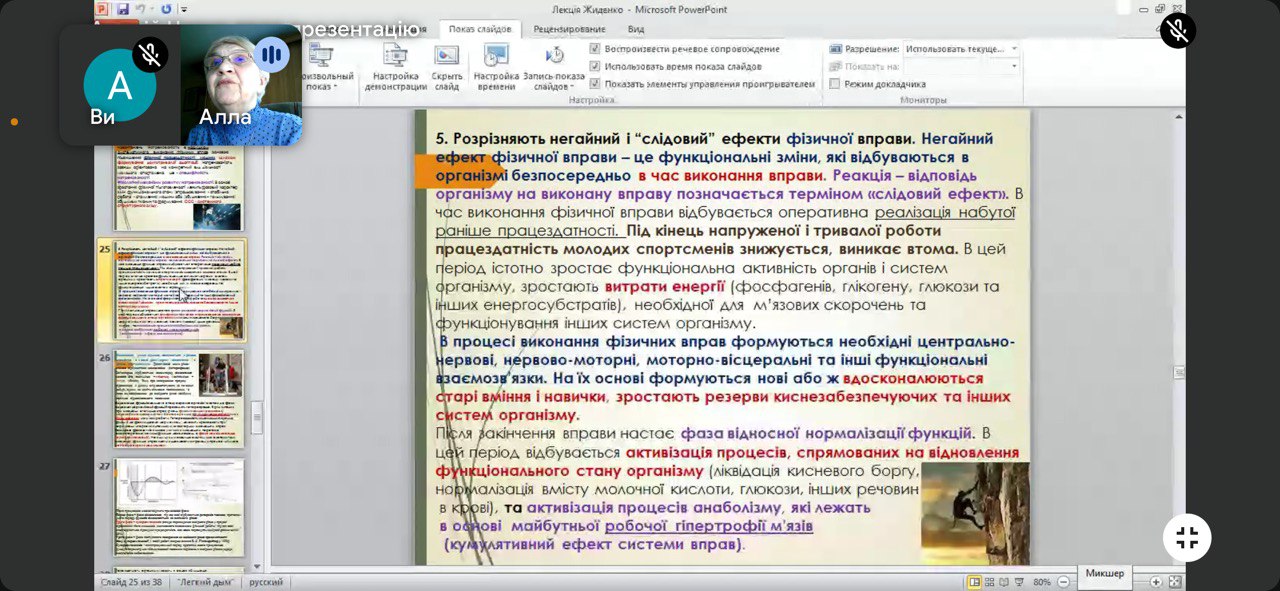Switch to slide sorter view in status bar

(x=990, y=582)
